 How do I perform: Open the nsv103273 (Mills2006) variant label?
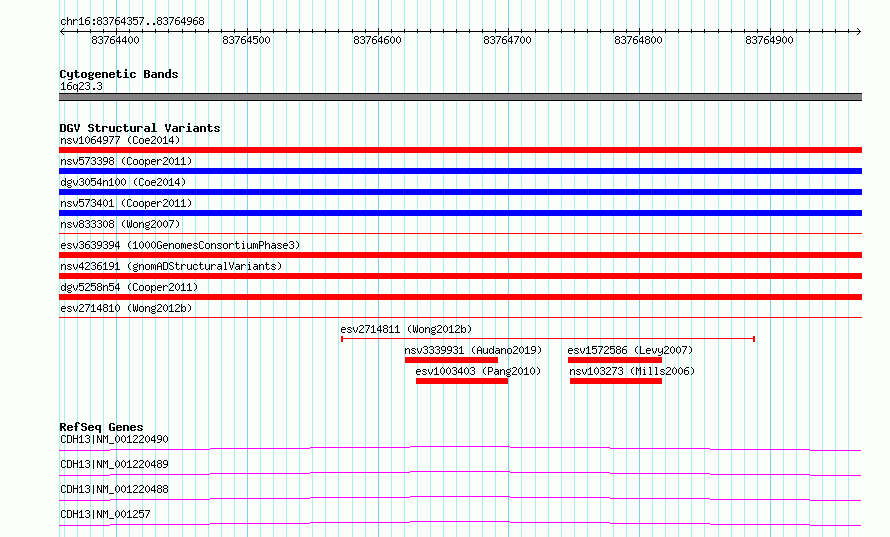[632, 371]
